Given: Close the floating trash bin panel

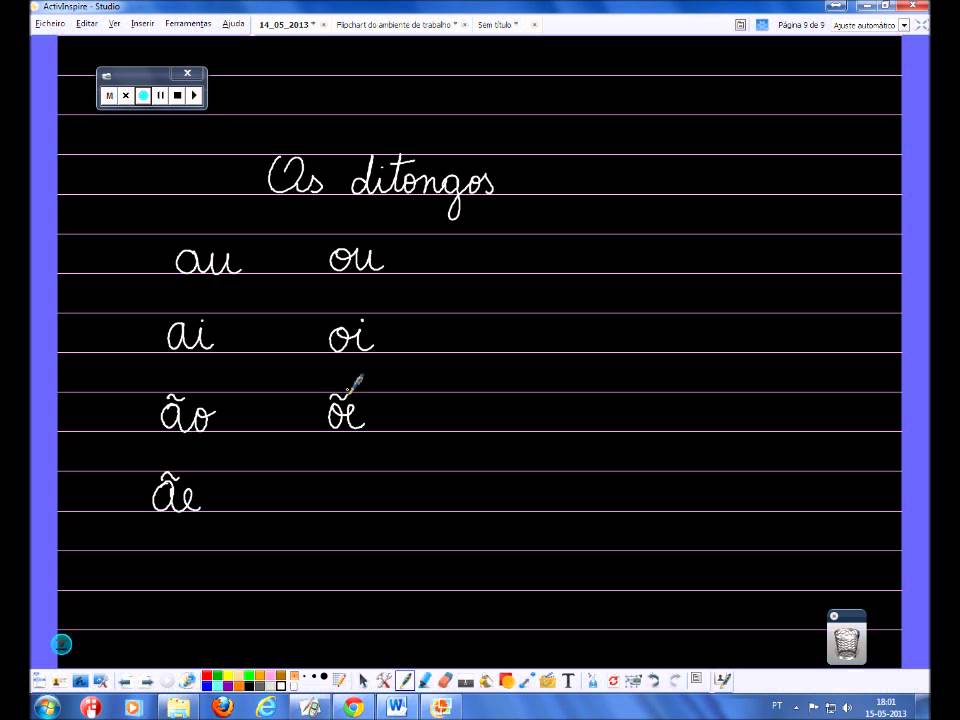Looking at the screenshot, I should click(x=834, y=615).
